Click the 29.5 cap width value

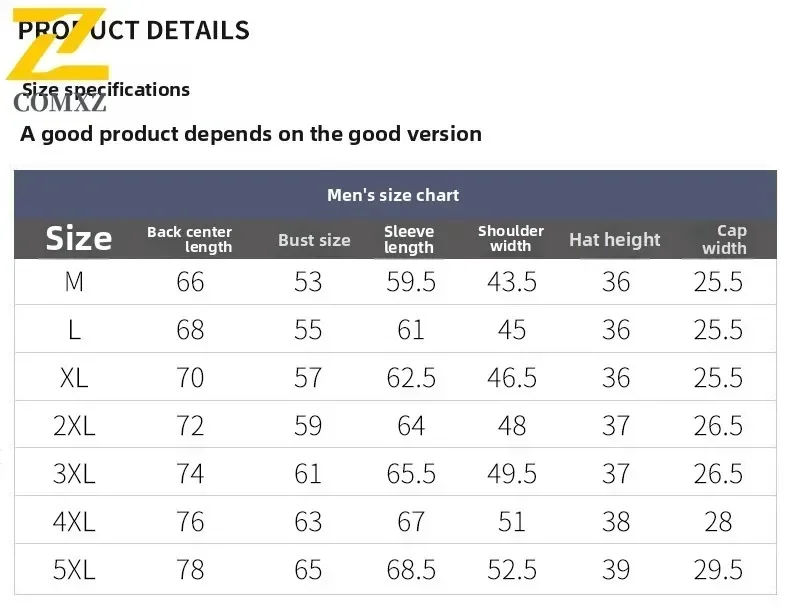pyautogui.click(x=718, y=569)
